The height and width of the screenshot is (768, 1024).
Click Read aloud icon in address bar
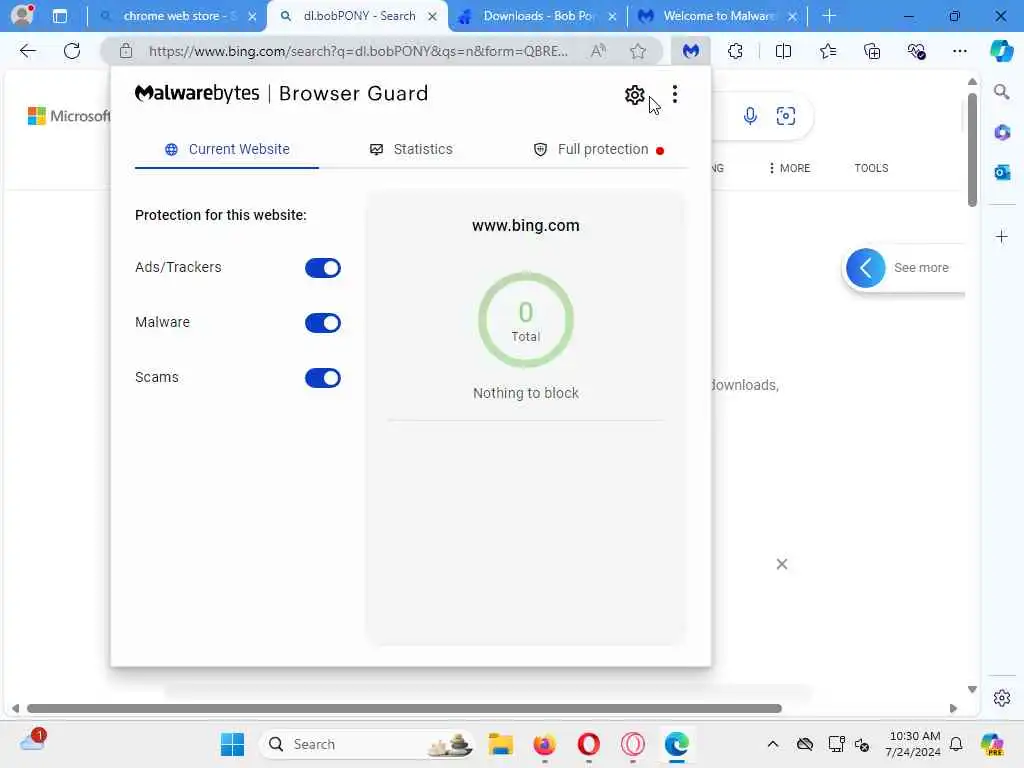[598, 51]
